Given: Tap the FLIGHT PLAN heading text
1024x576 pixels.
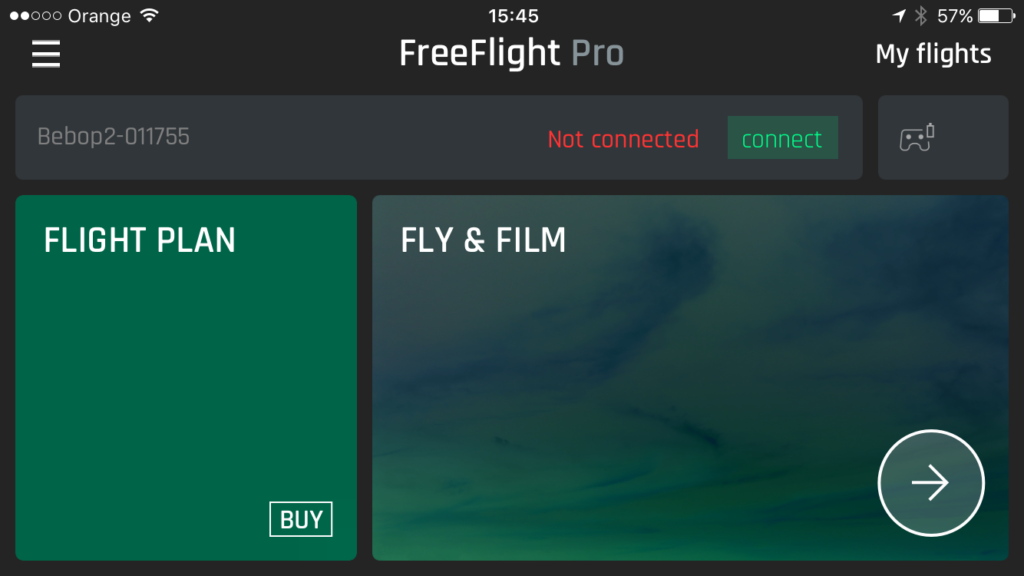Looking at the screenshot, I should (x=139, y=240).
